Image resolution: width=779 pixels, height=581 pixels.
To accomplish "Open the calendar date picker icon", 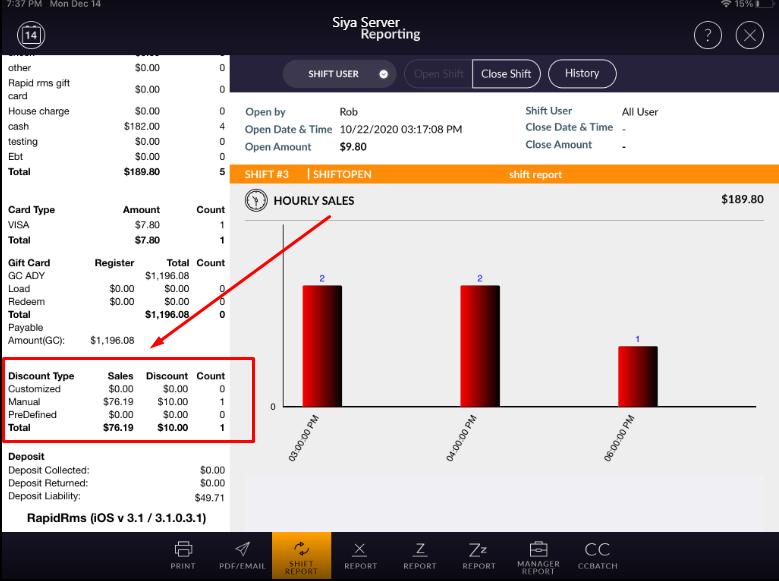I will pyautogui.click(x=31, y=35).
